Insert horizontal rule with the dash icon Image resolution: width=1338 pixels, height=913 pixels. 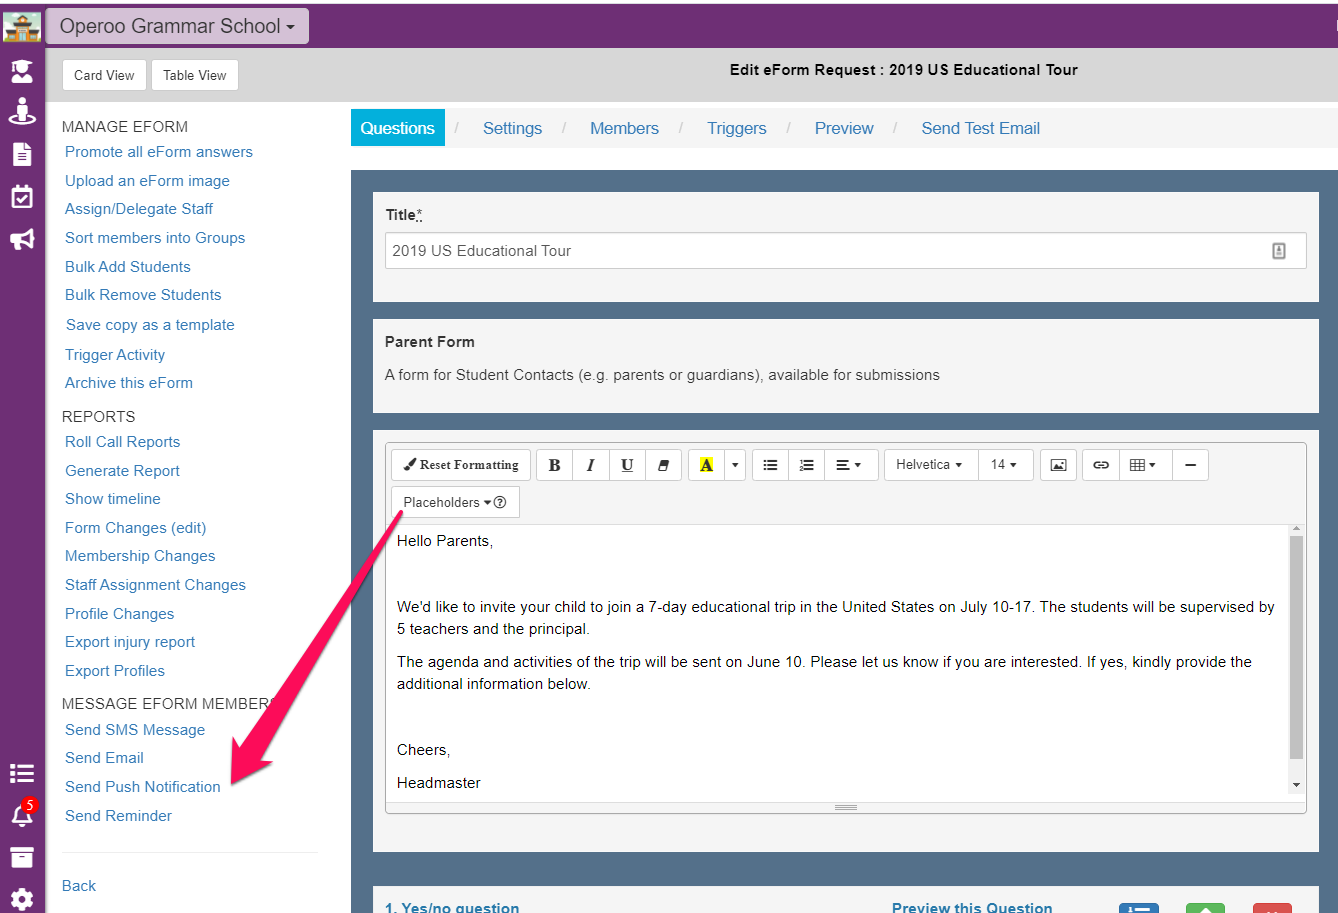tap(1190, 465)
